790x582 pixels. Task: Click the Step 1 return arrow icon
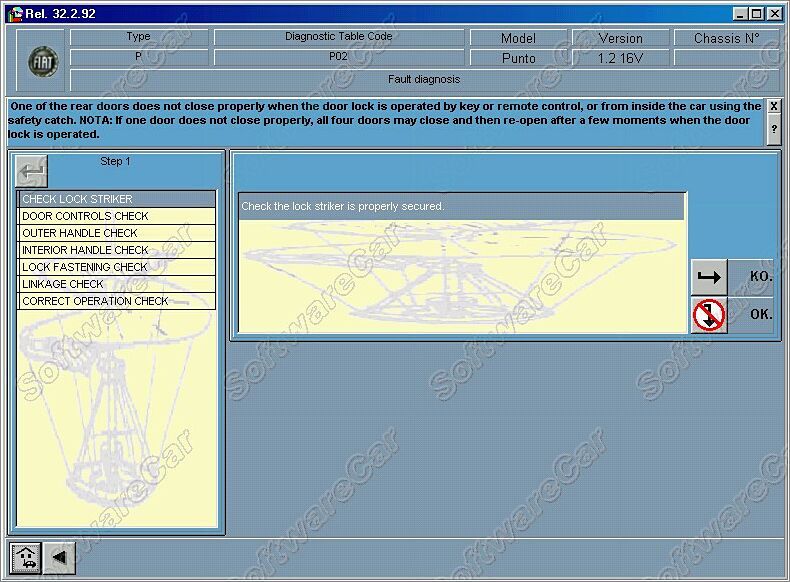(x=32, y=172)
